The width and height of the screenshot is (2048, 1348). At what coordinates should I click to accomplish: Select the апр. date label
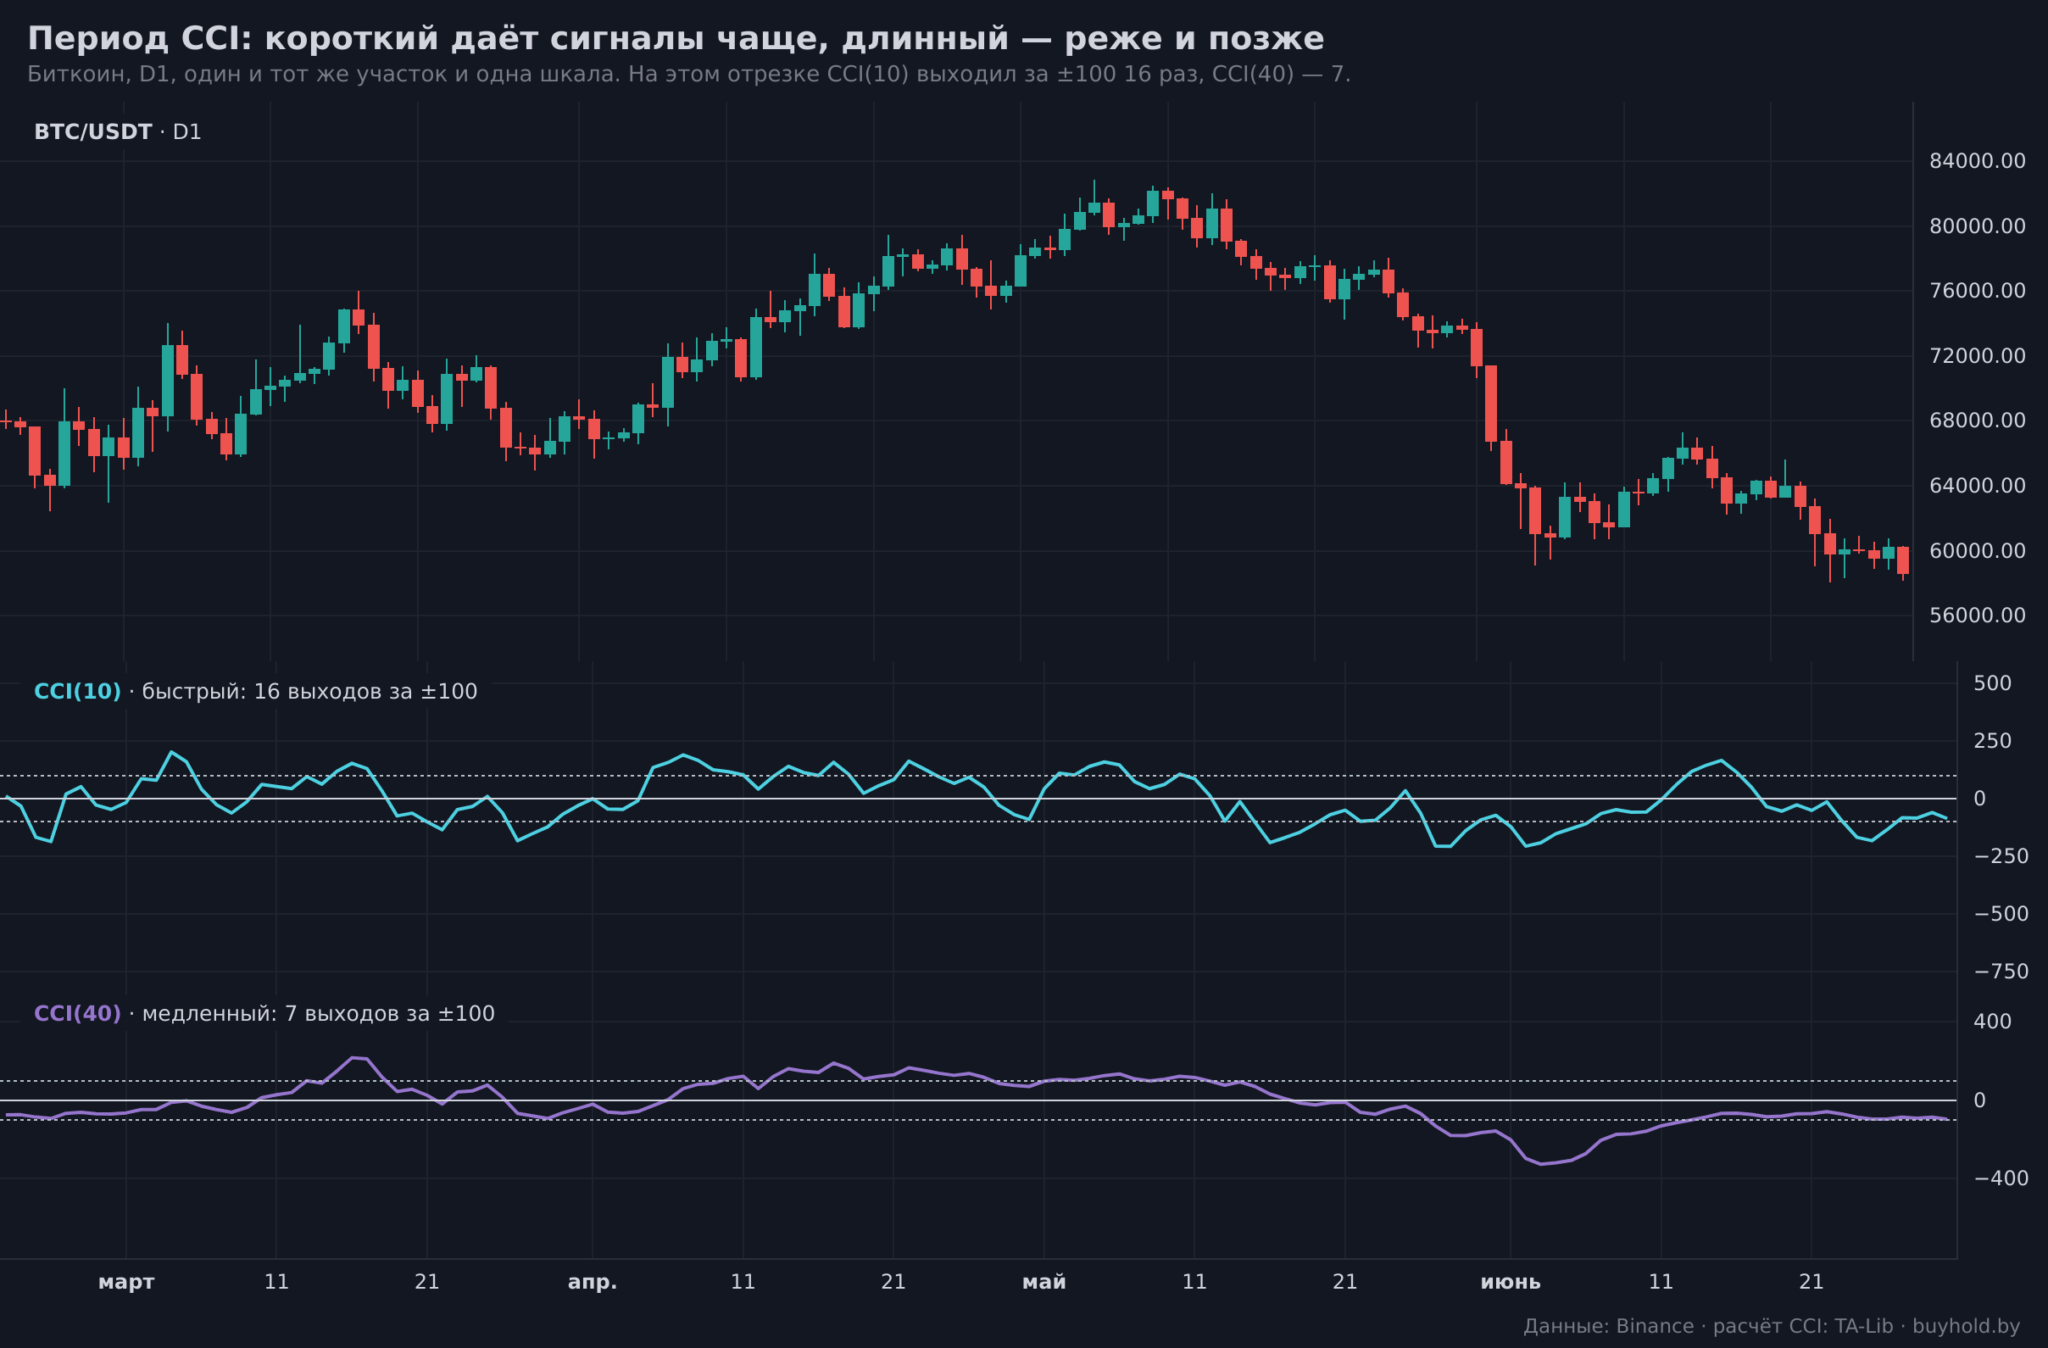pyautogui.click(x=592, y=1282)
